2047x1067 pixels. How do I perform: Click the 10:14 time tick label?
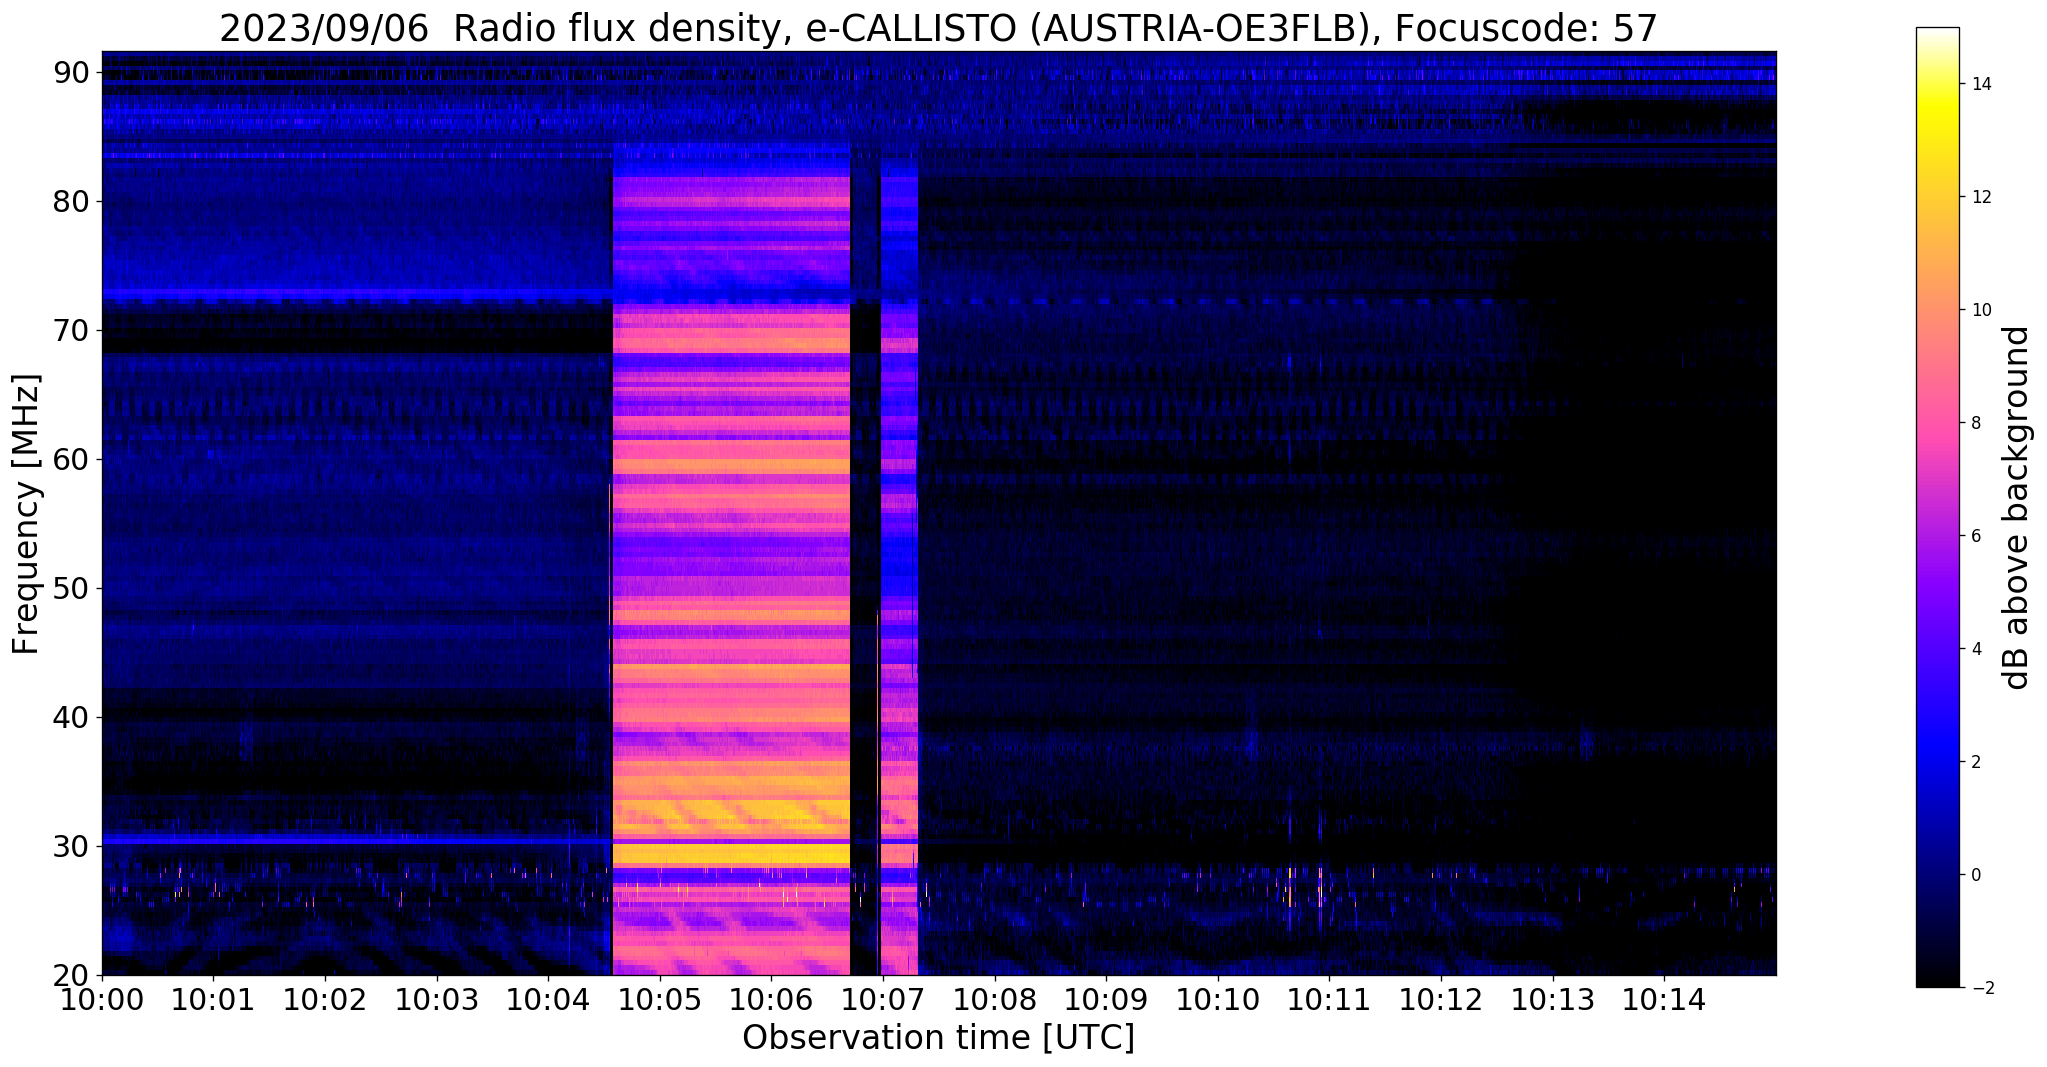click(1663, 999)
